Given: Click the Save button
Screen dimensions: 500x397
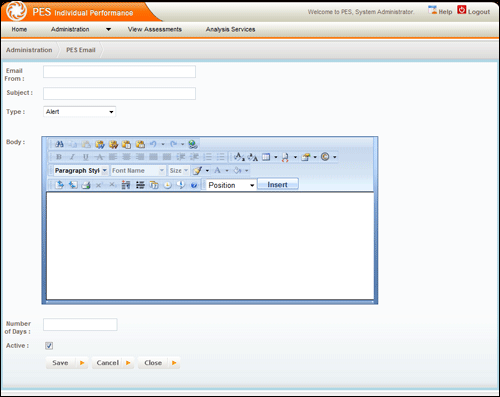Looking at the screenshot, I should pyautogui.click(x=67, y=363).
